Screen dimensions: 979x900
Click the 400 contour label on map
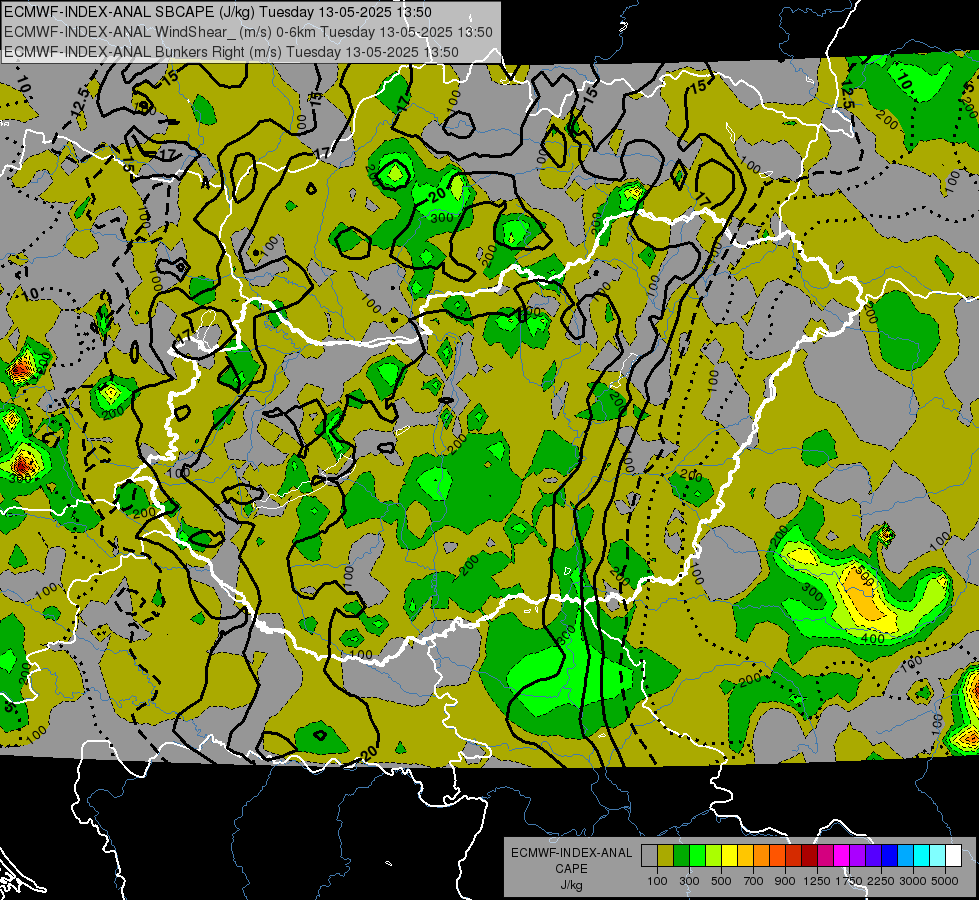point(872,638)
